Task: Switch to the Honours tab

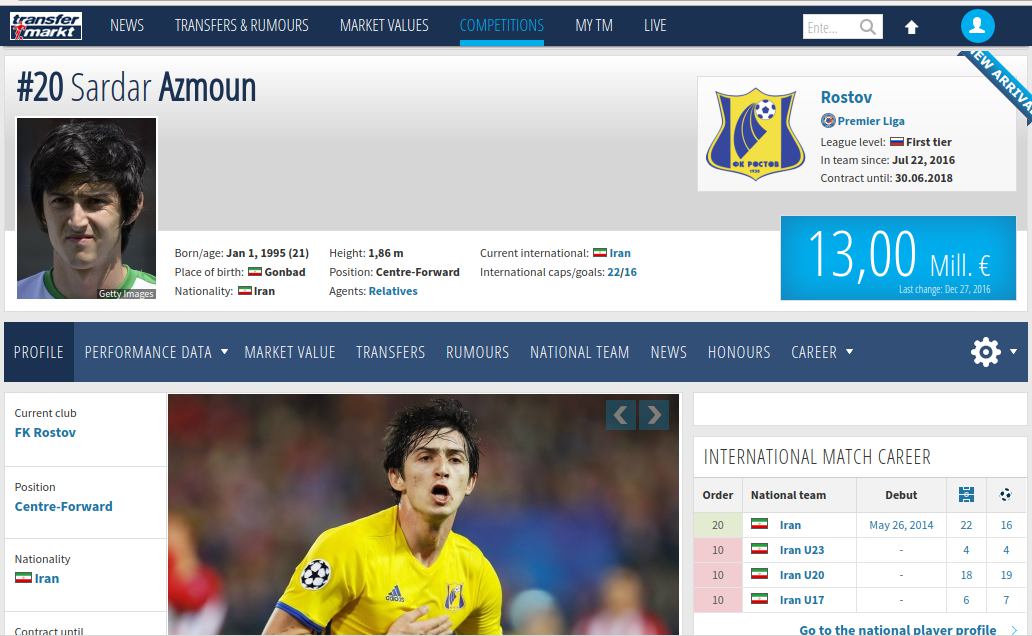Action: 739,352
